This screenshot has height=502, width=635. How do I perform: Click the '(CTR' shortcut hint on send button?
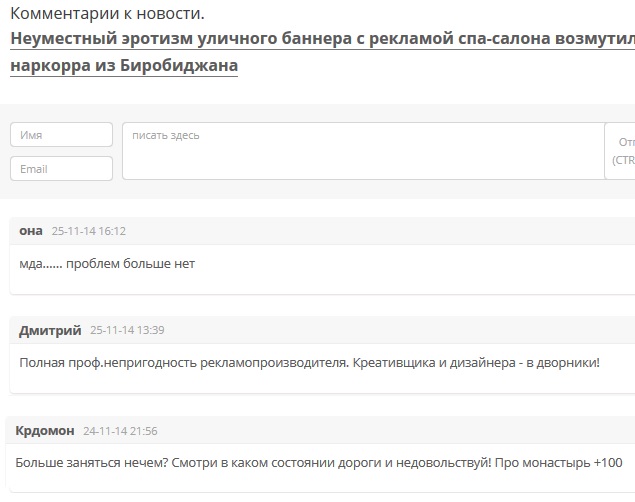(x=623, y=160)
